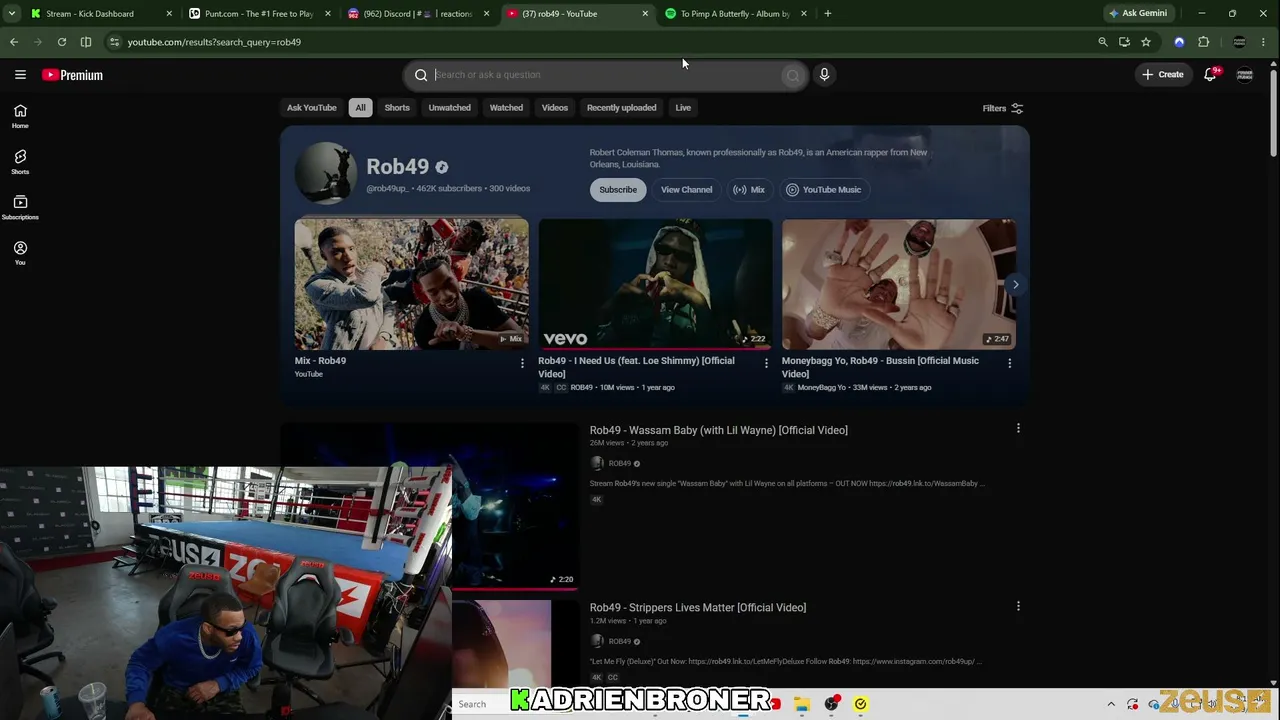Open File Explorer from the taskbar
The width and height of the screenshot is (1280, 720).
click(802, 704)
